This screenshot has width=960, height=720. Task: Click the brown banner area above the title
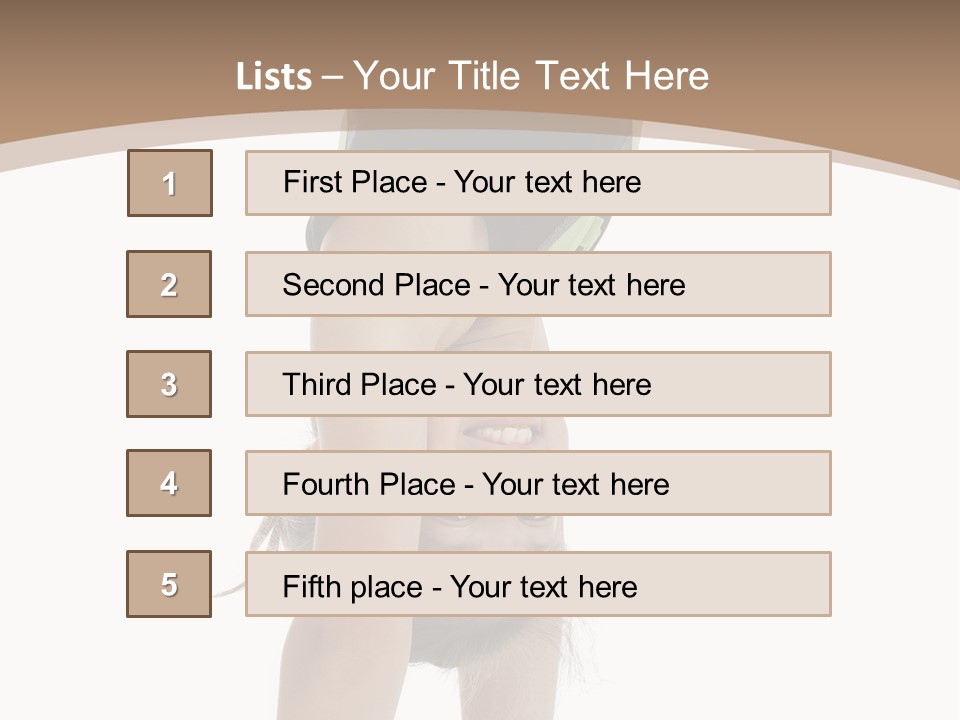[480, 25]
